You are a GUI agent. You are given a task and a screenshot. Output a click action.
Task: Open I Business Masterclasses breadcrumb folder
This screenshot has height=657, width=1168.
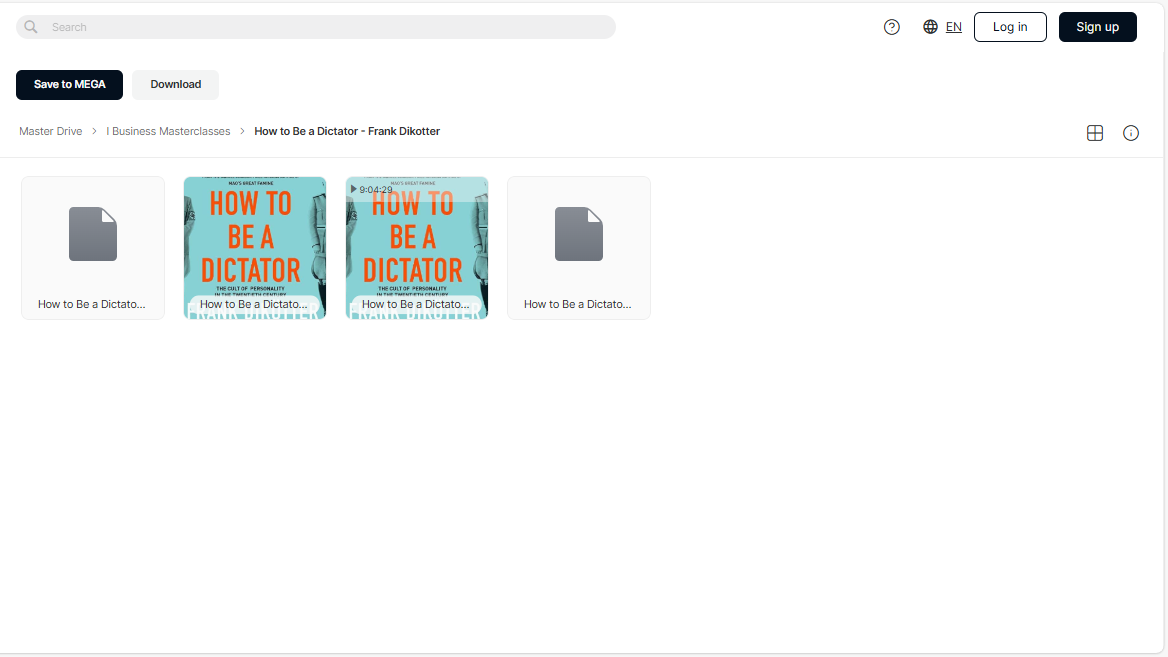tap(168, 131)
